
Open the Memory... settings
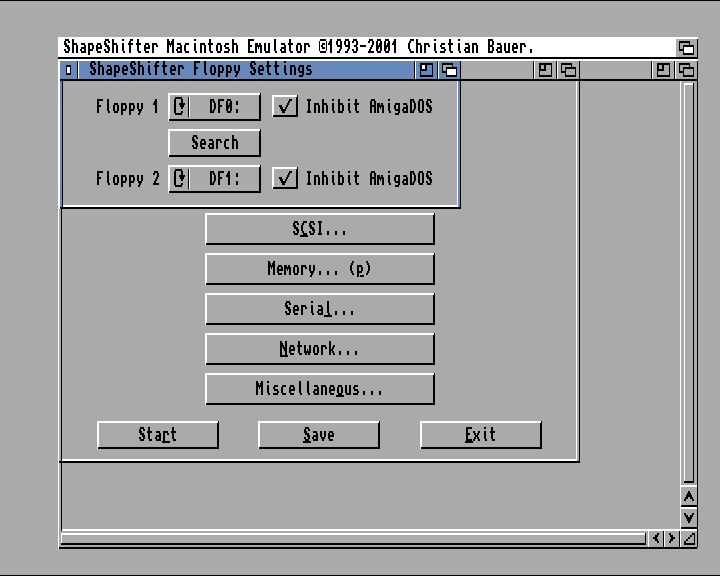click(320, 269)
